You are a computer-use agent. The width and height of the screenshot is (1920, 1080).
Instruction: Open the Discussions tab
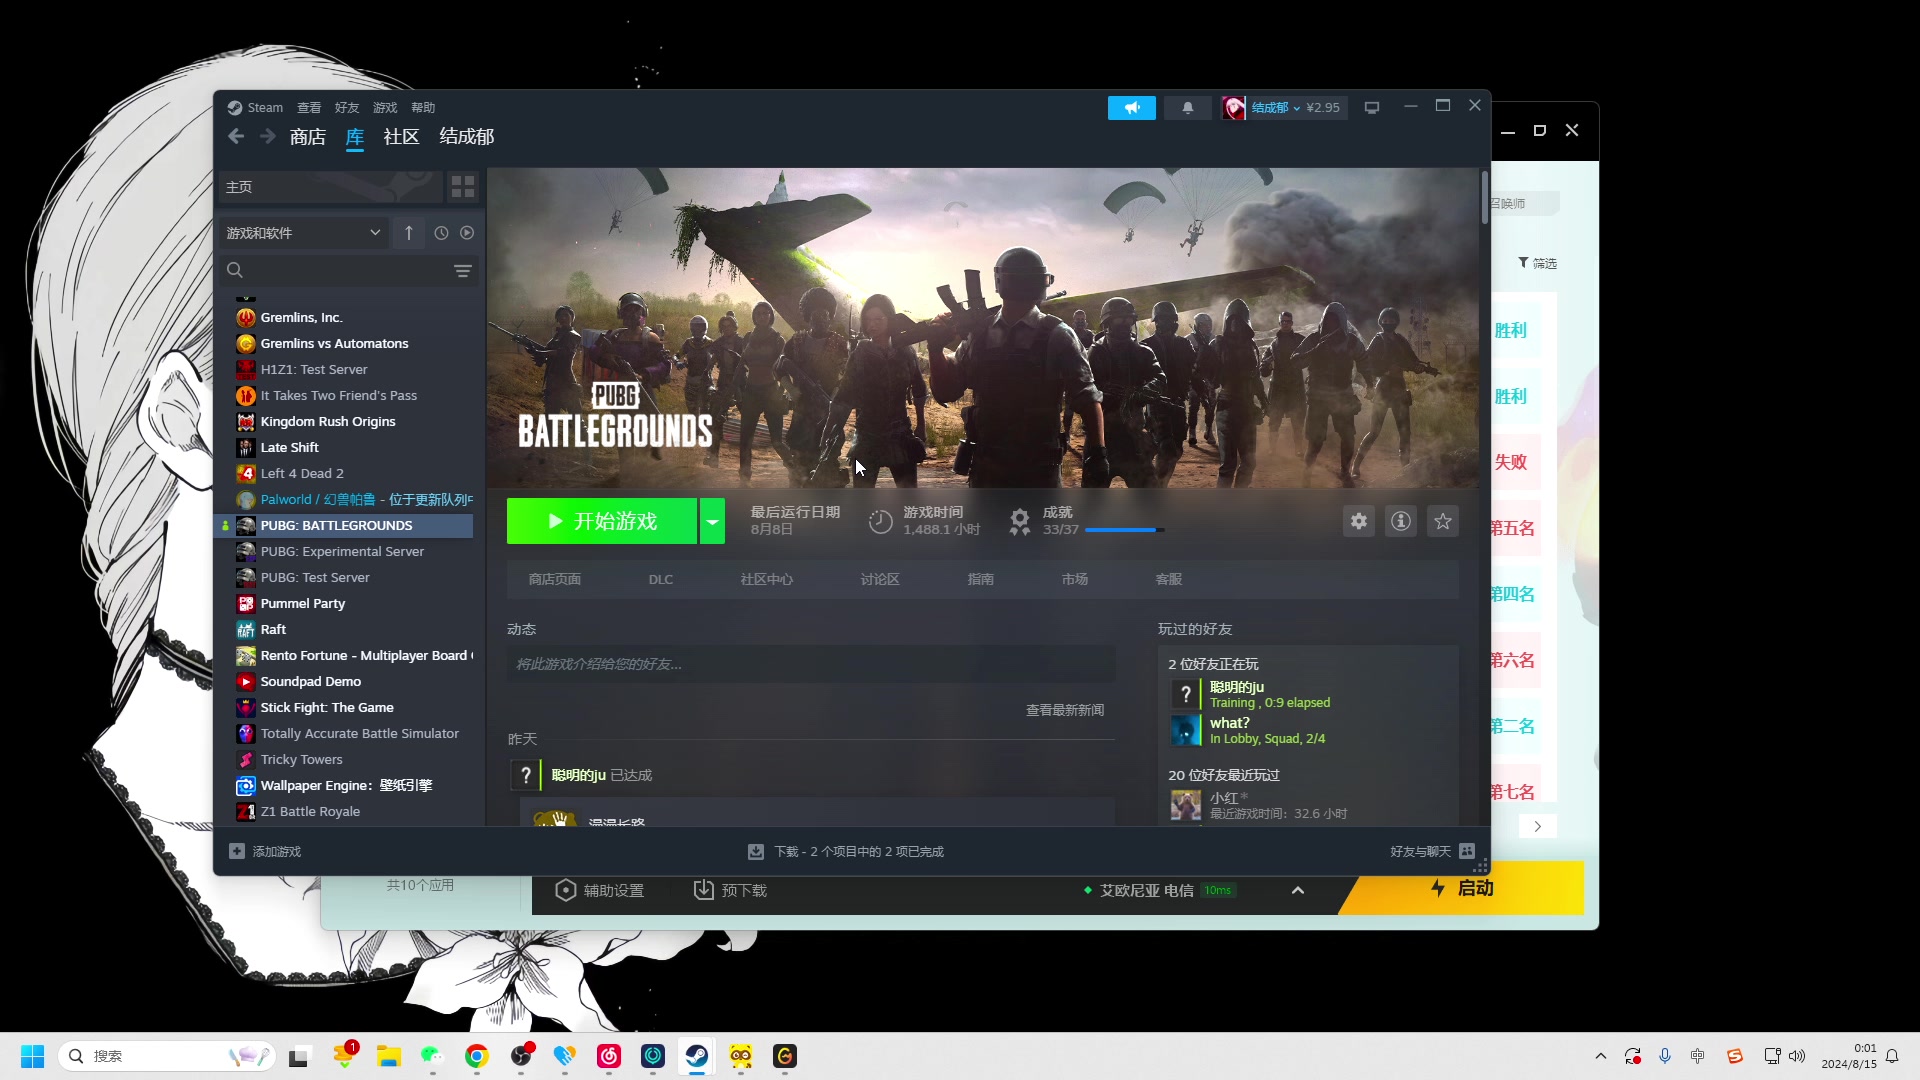click(x=880, y=580)
